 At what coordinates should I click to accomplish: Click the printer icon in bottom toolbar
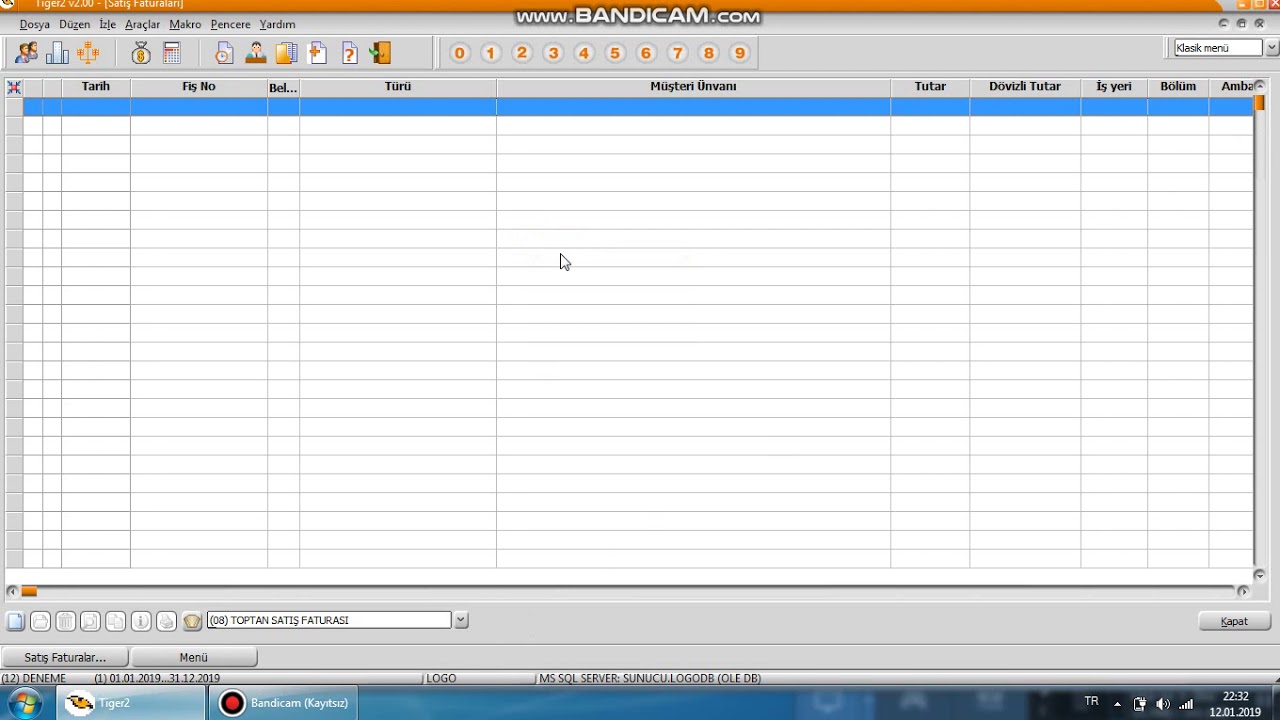pos(166,621)
